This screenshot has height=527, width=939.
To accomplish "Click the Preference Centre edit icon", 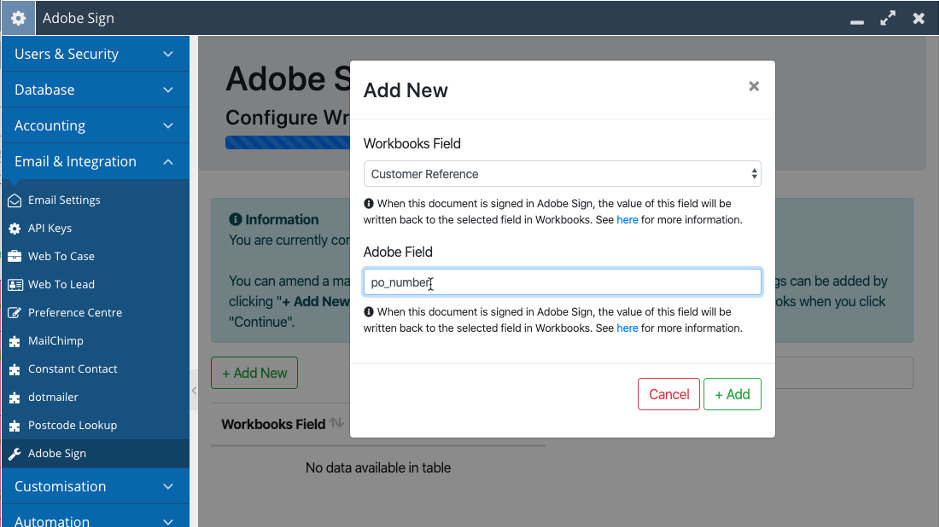I will (x=14, y=313).
